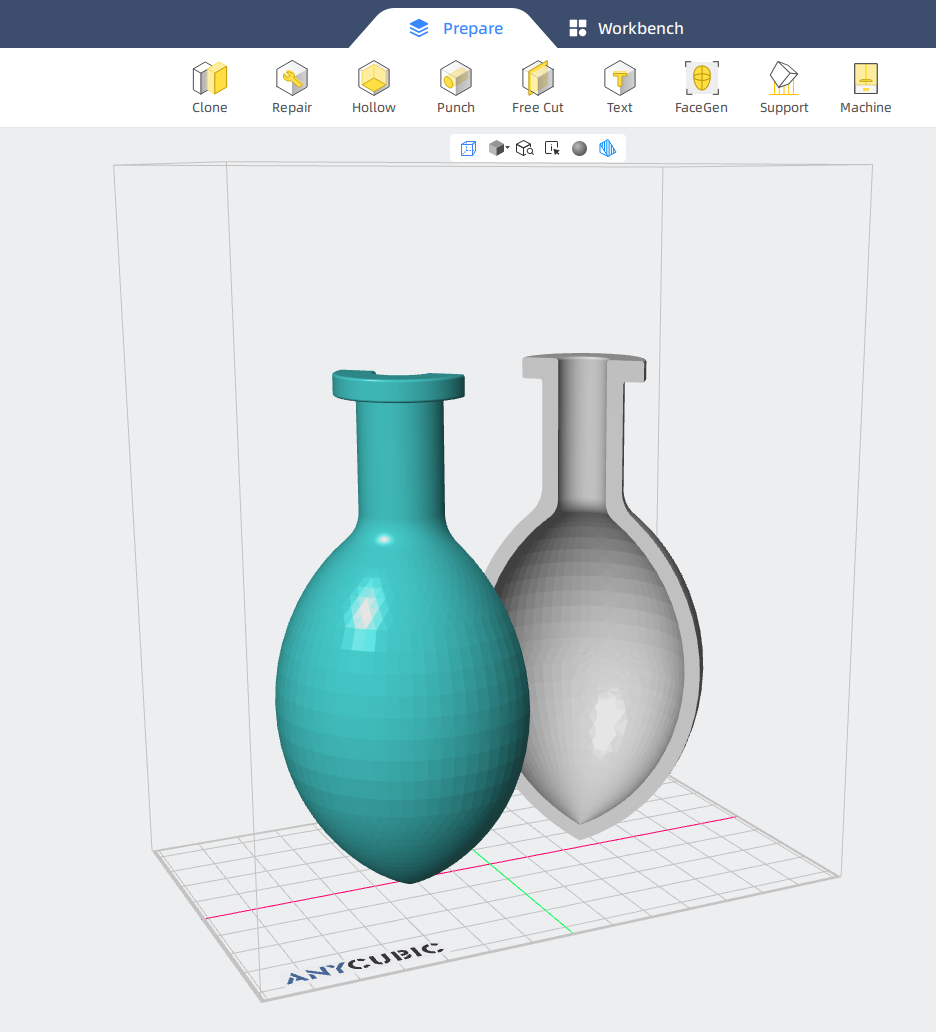Screen dimensions: 936x1032
Task: Toggle the blue wireframe build-volume box
Action: click(x=468, y=149)
